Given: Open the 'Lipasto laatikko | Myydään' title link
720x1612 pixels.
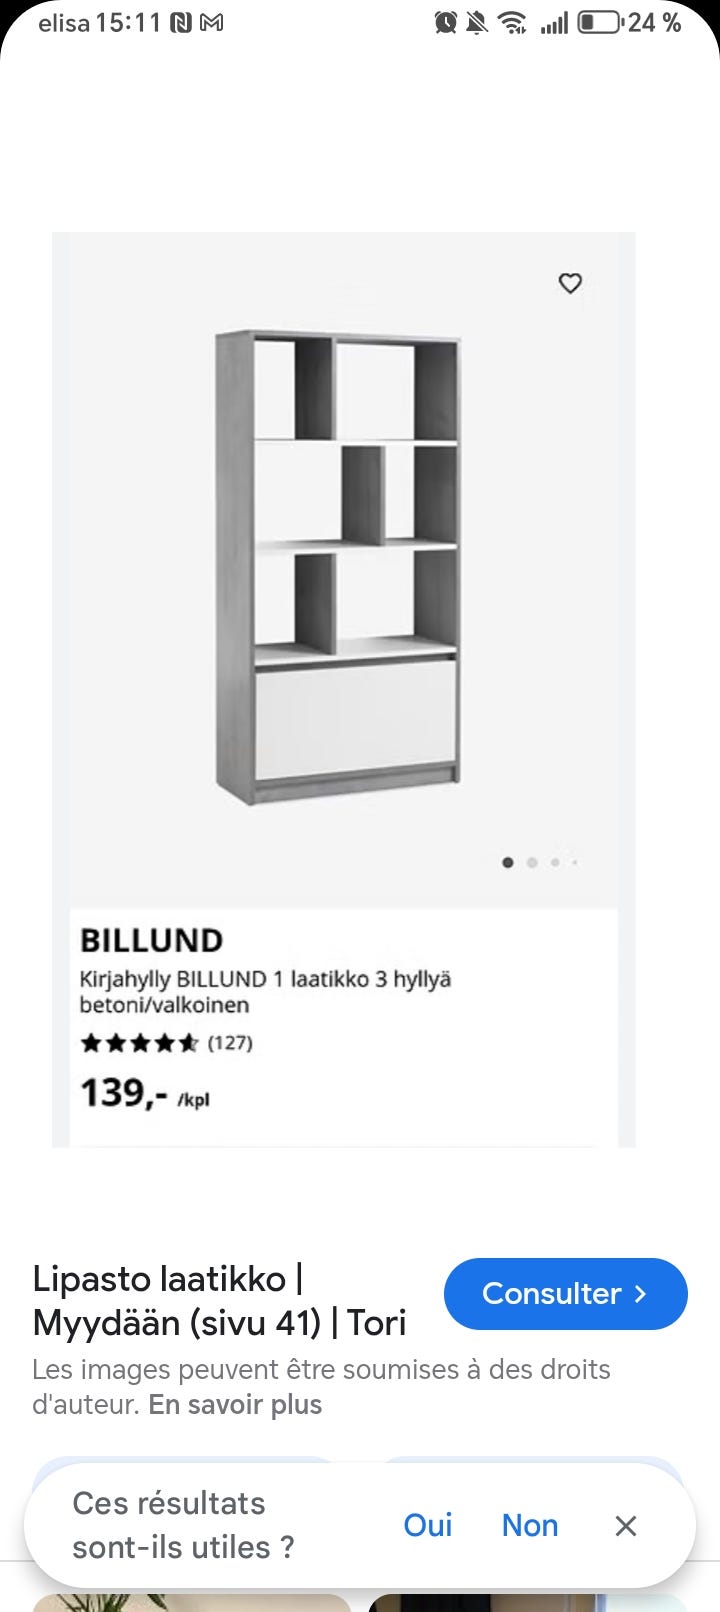Looking at the screenshot, I should click(220, 1300).
